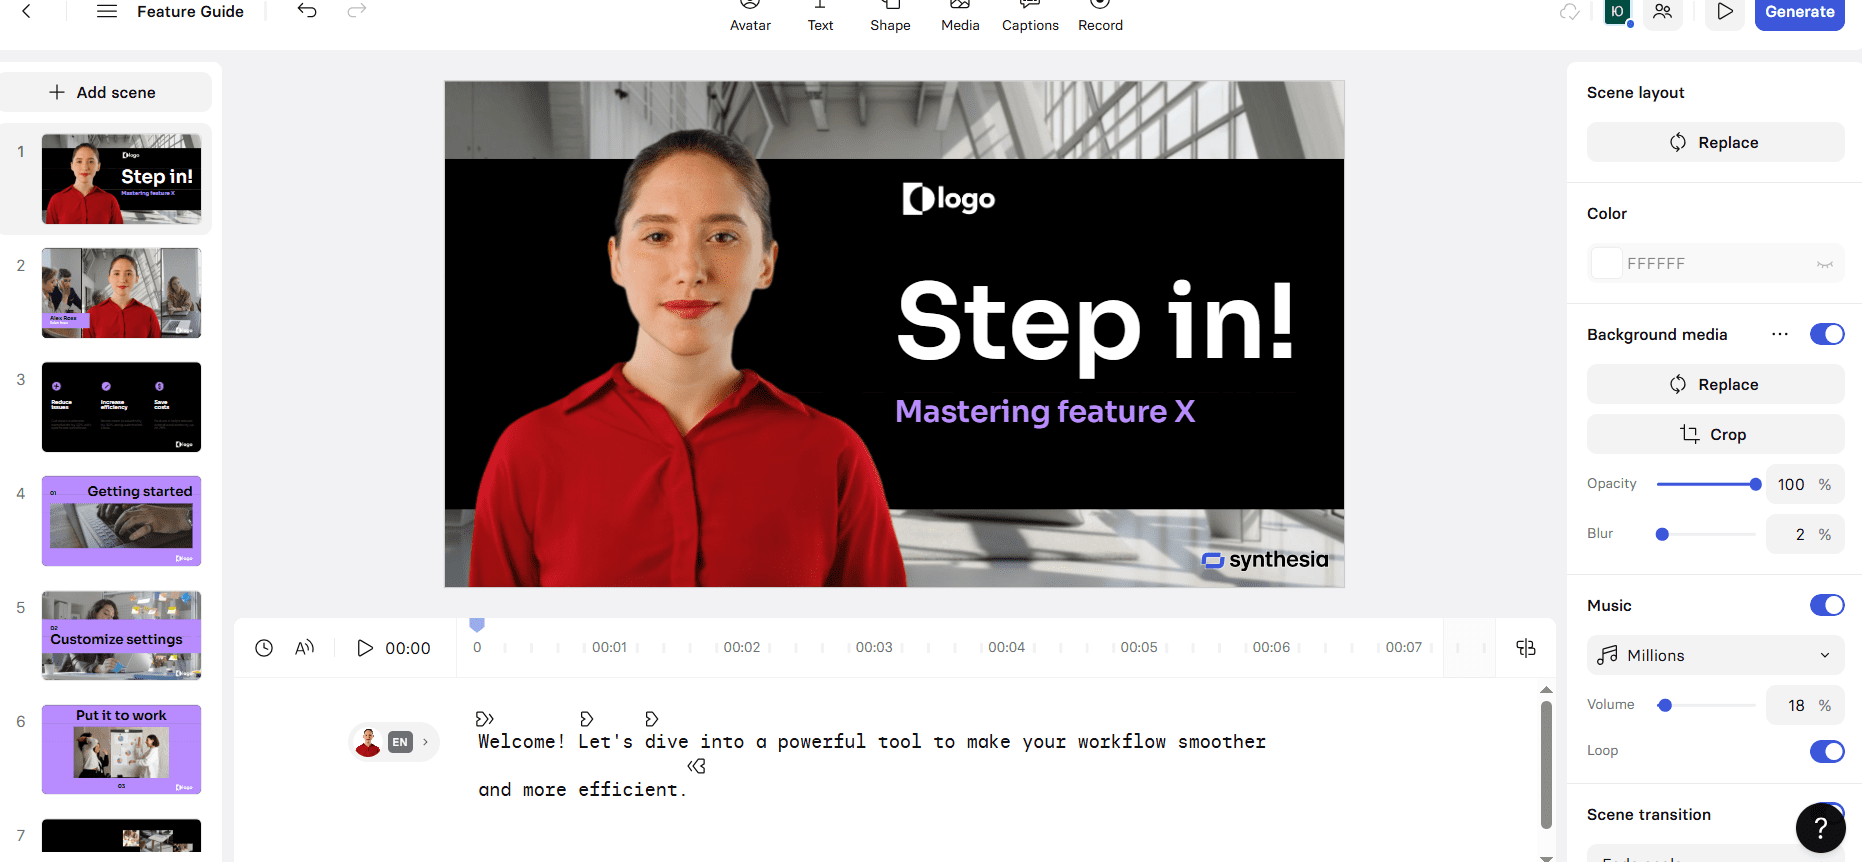Screen dimensions: 1862x862
Task: Open the Captions tool menu
Action: tap(1030, 16)
